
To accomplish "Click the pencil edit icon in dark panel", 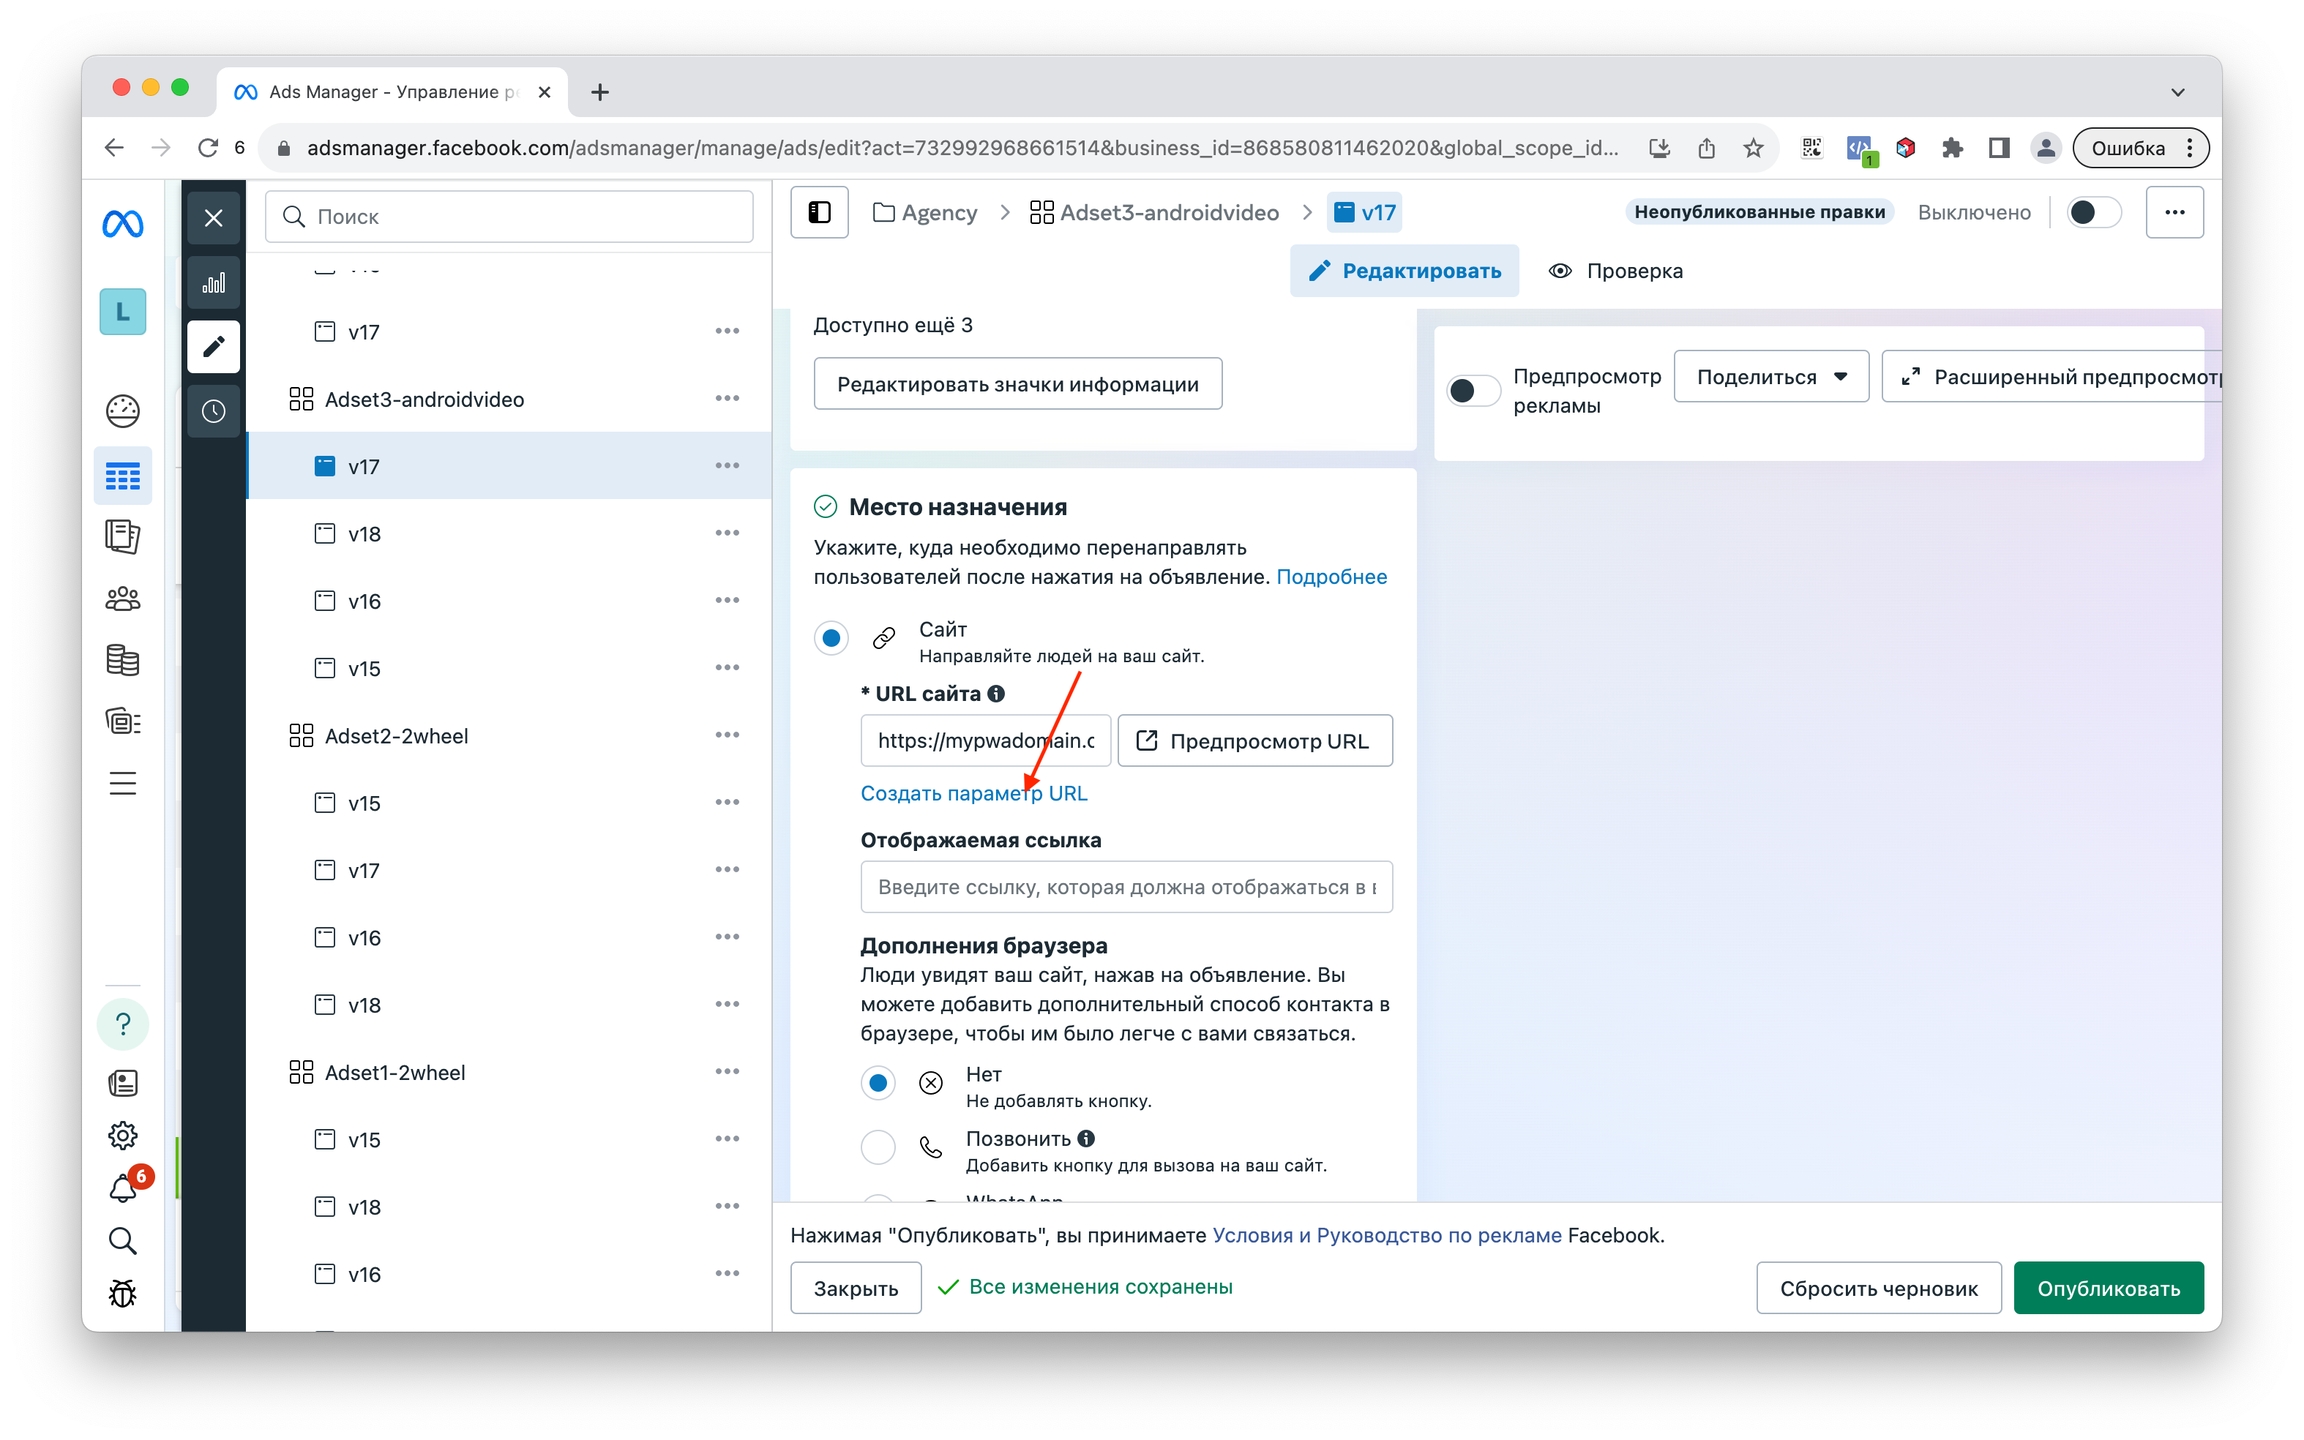I will tap(213, 347).
